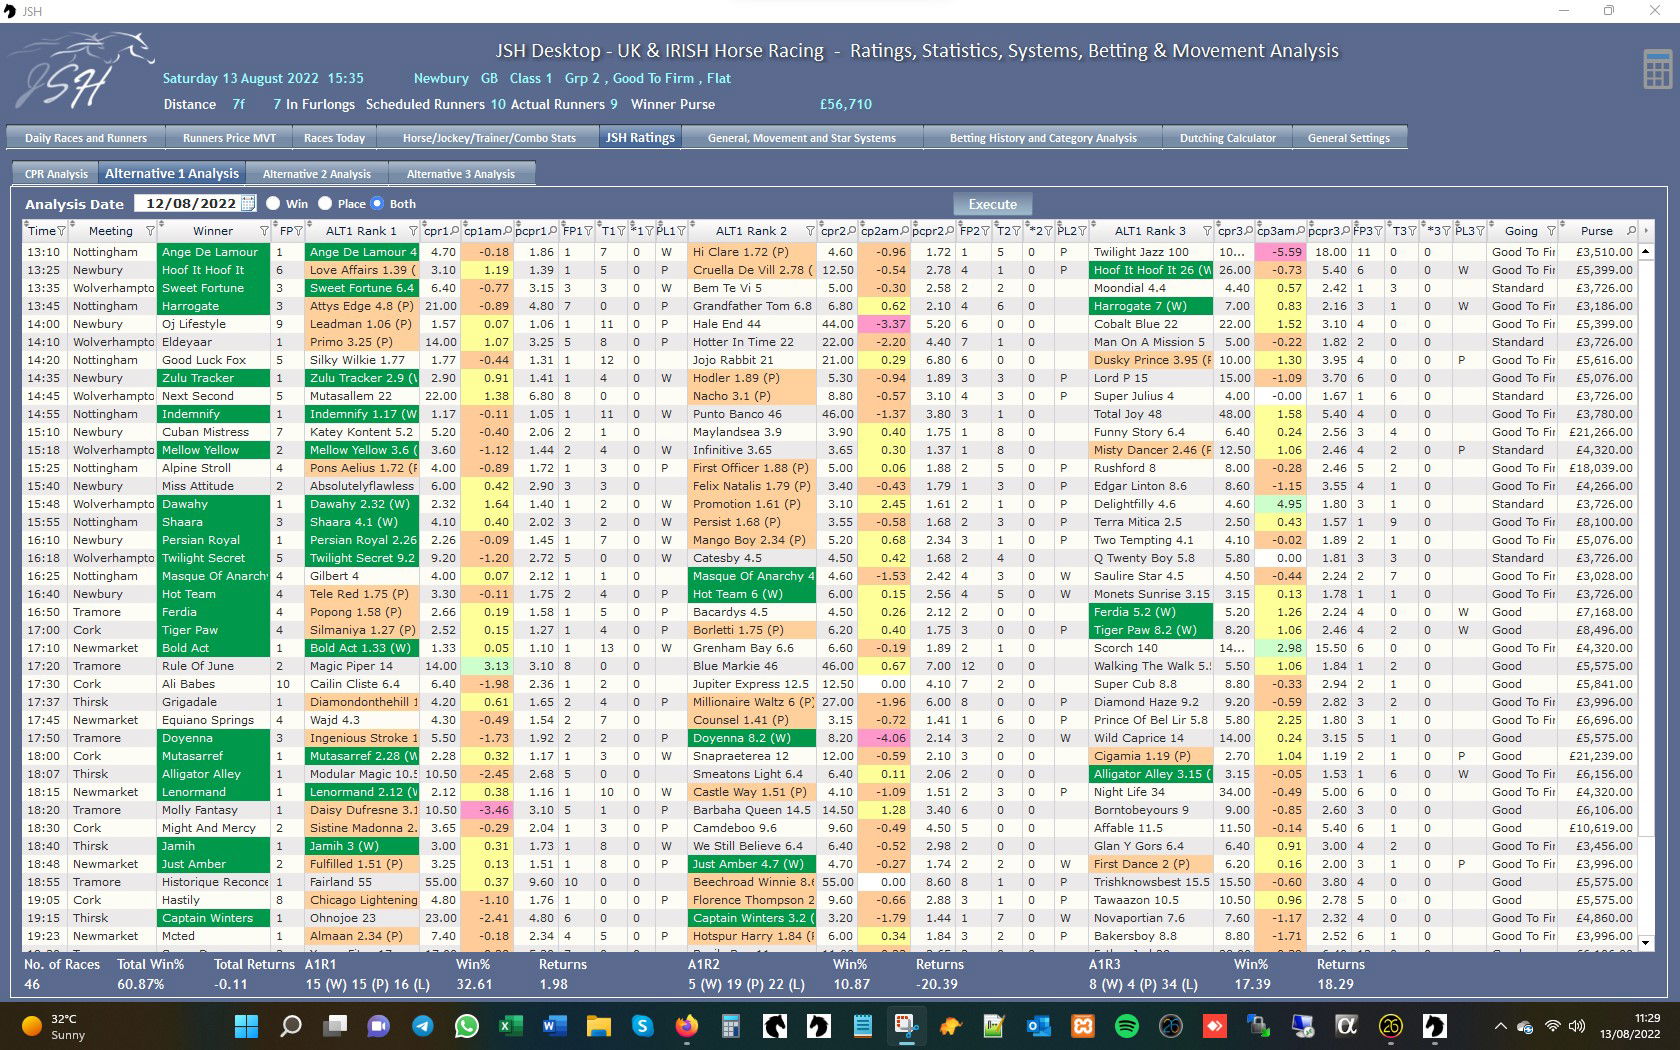This screenshot has width=1680, height=1050.
Task: Click the cp1am column search icon
Action: tap(508, 231)
